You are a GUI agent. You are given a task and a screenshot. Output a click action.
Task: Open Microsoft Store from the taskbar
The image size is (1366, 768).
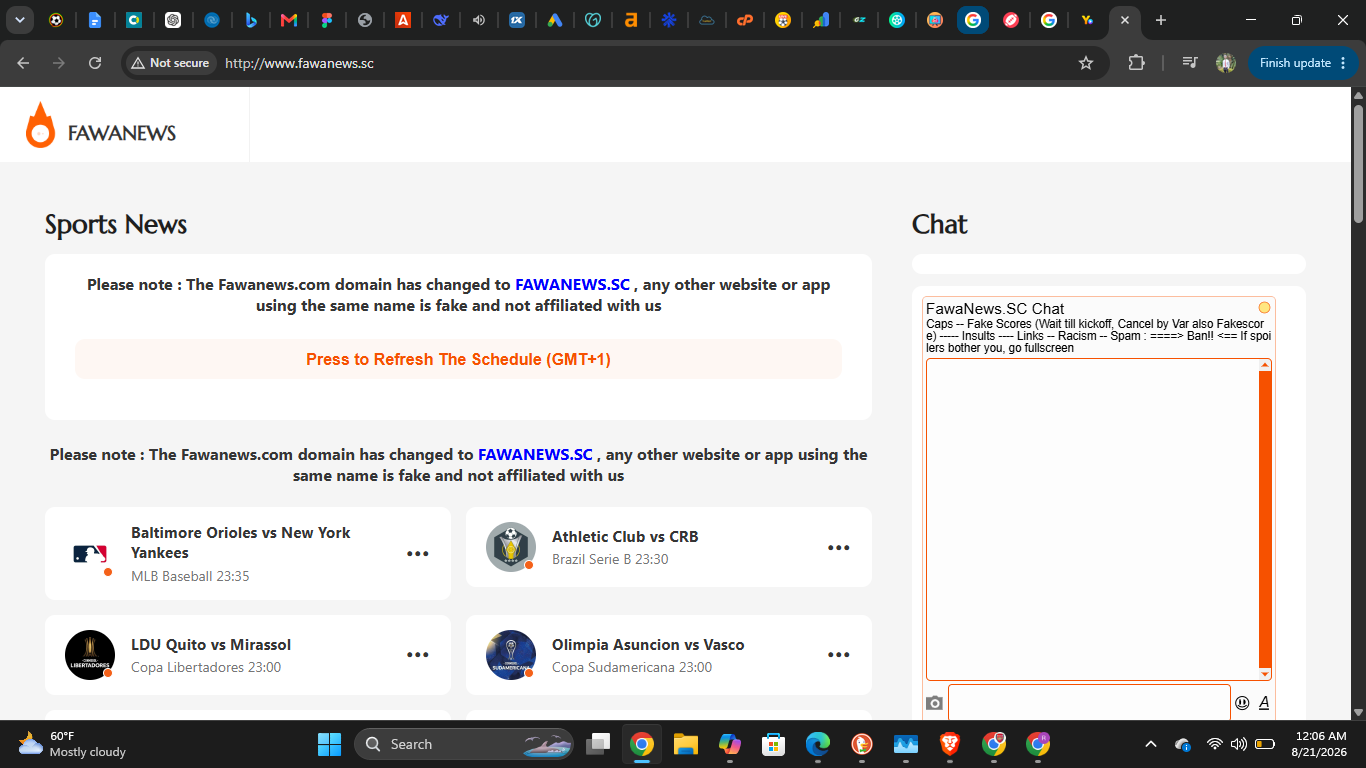tap(773, 744)
